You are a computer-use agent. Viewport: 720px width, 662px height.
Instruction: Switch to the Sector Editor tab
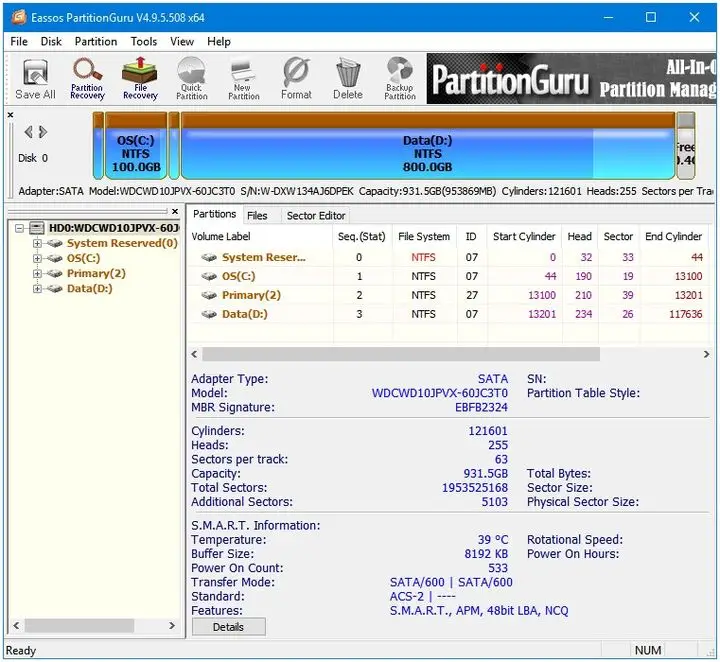(316, 215)
